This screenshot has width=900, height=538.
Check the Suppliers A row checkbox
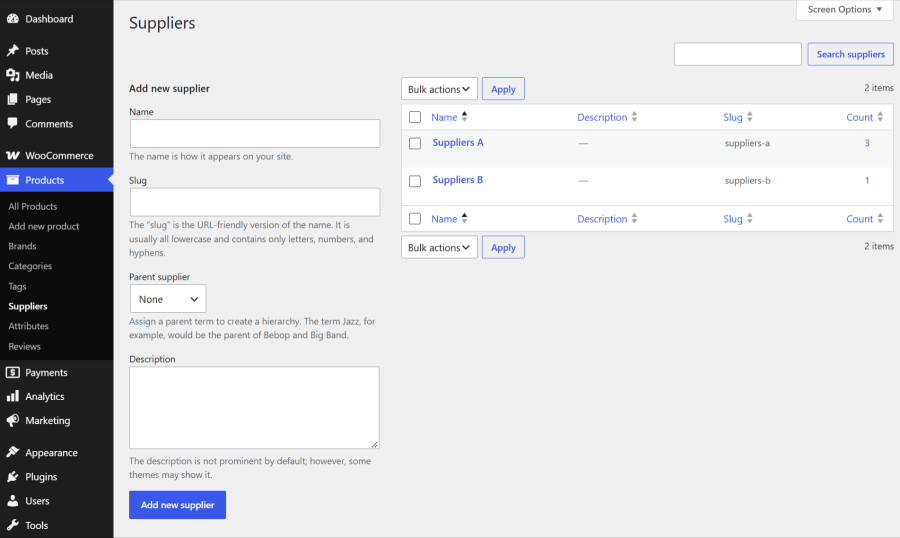(414, 143)
